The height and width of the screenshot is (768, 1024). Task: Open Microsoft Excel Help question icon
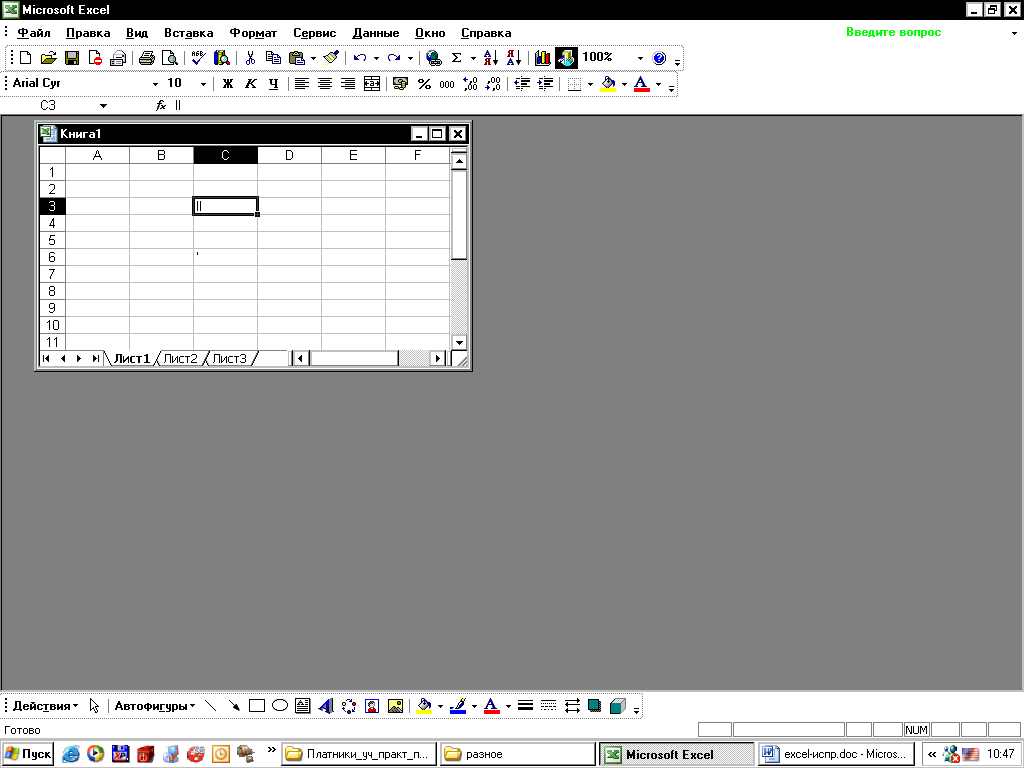tap(660, 58)
